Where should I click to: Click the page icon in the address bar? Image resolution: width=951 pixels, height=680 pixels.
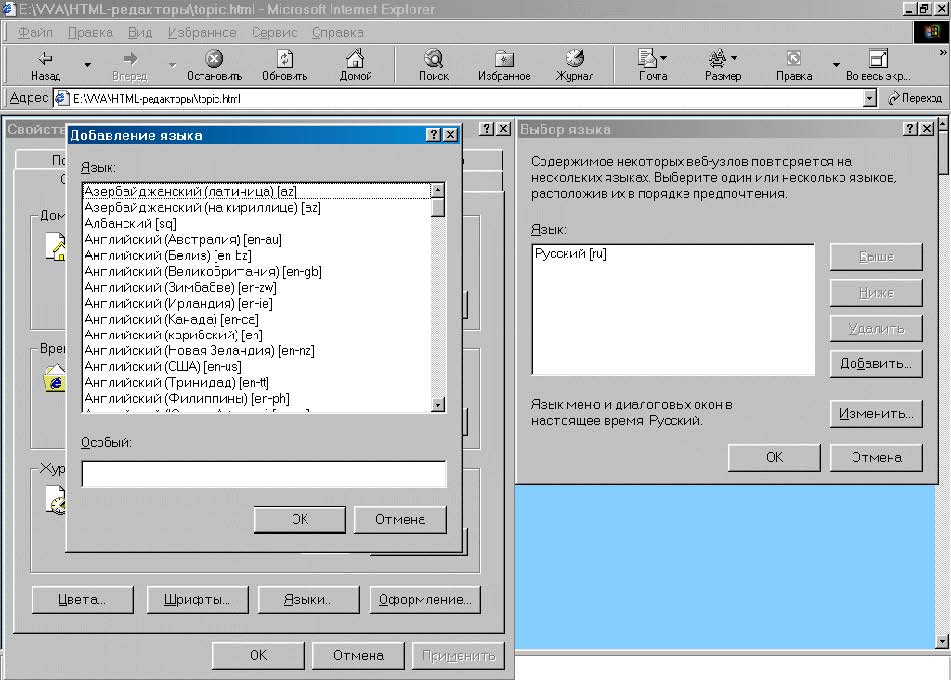[x=62, y=98]
